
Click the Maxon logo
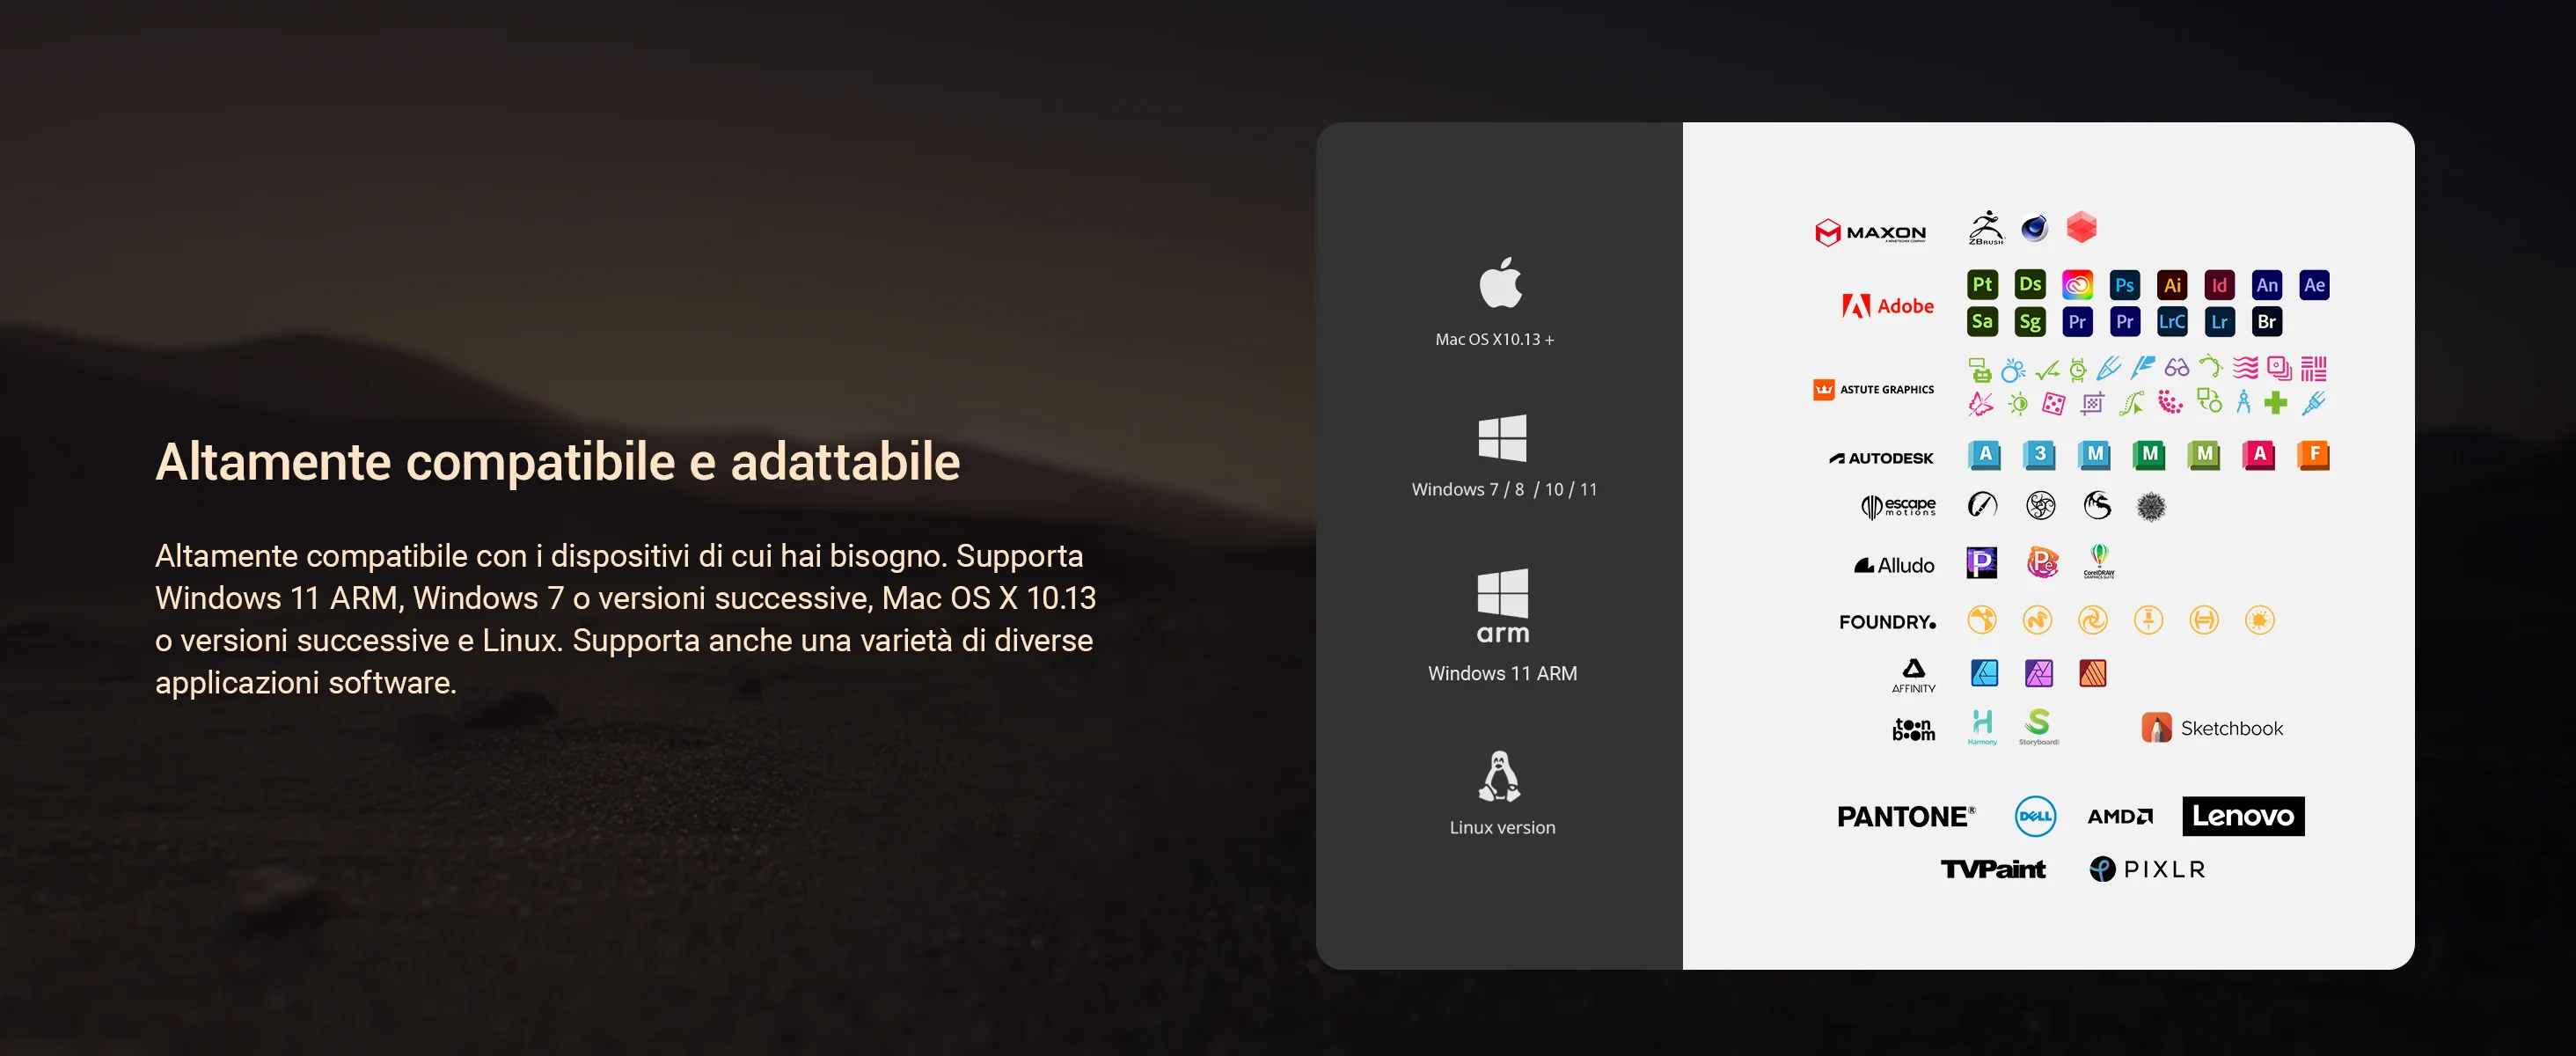pos(1870,233)
